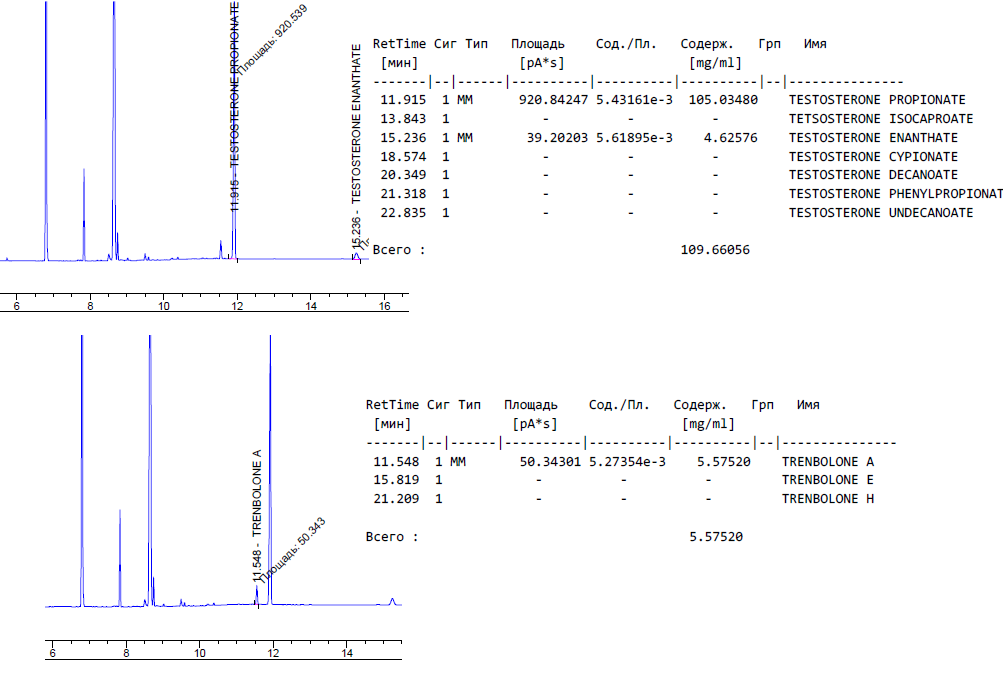Click the TESTOSTERONE ENANTHATE name in the table
The width and height of the screenshot is (1003, 687).
click(872, 138)
